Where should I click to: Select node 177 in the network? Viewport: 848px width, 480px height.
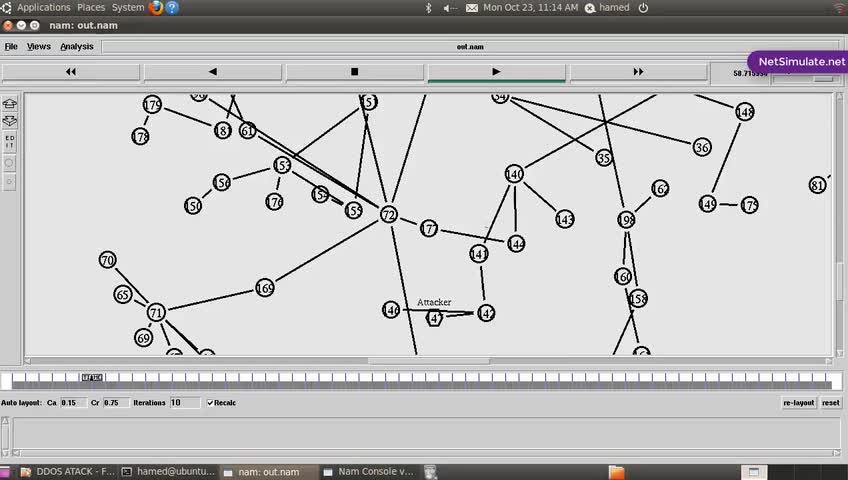point(429,228)
